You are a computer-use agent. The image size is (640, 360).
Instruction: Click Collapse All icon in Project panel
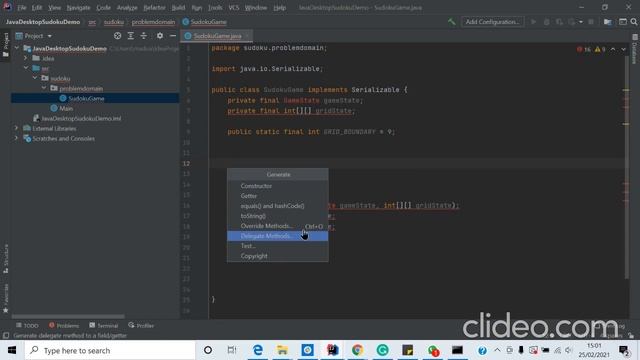pyautogui.click(x=144, y=36)
